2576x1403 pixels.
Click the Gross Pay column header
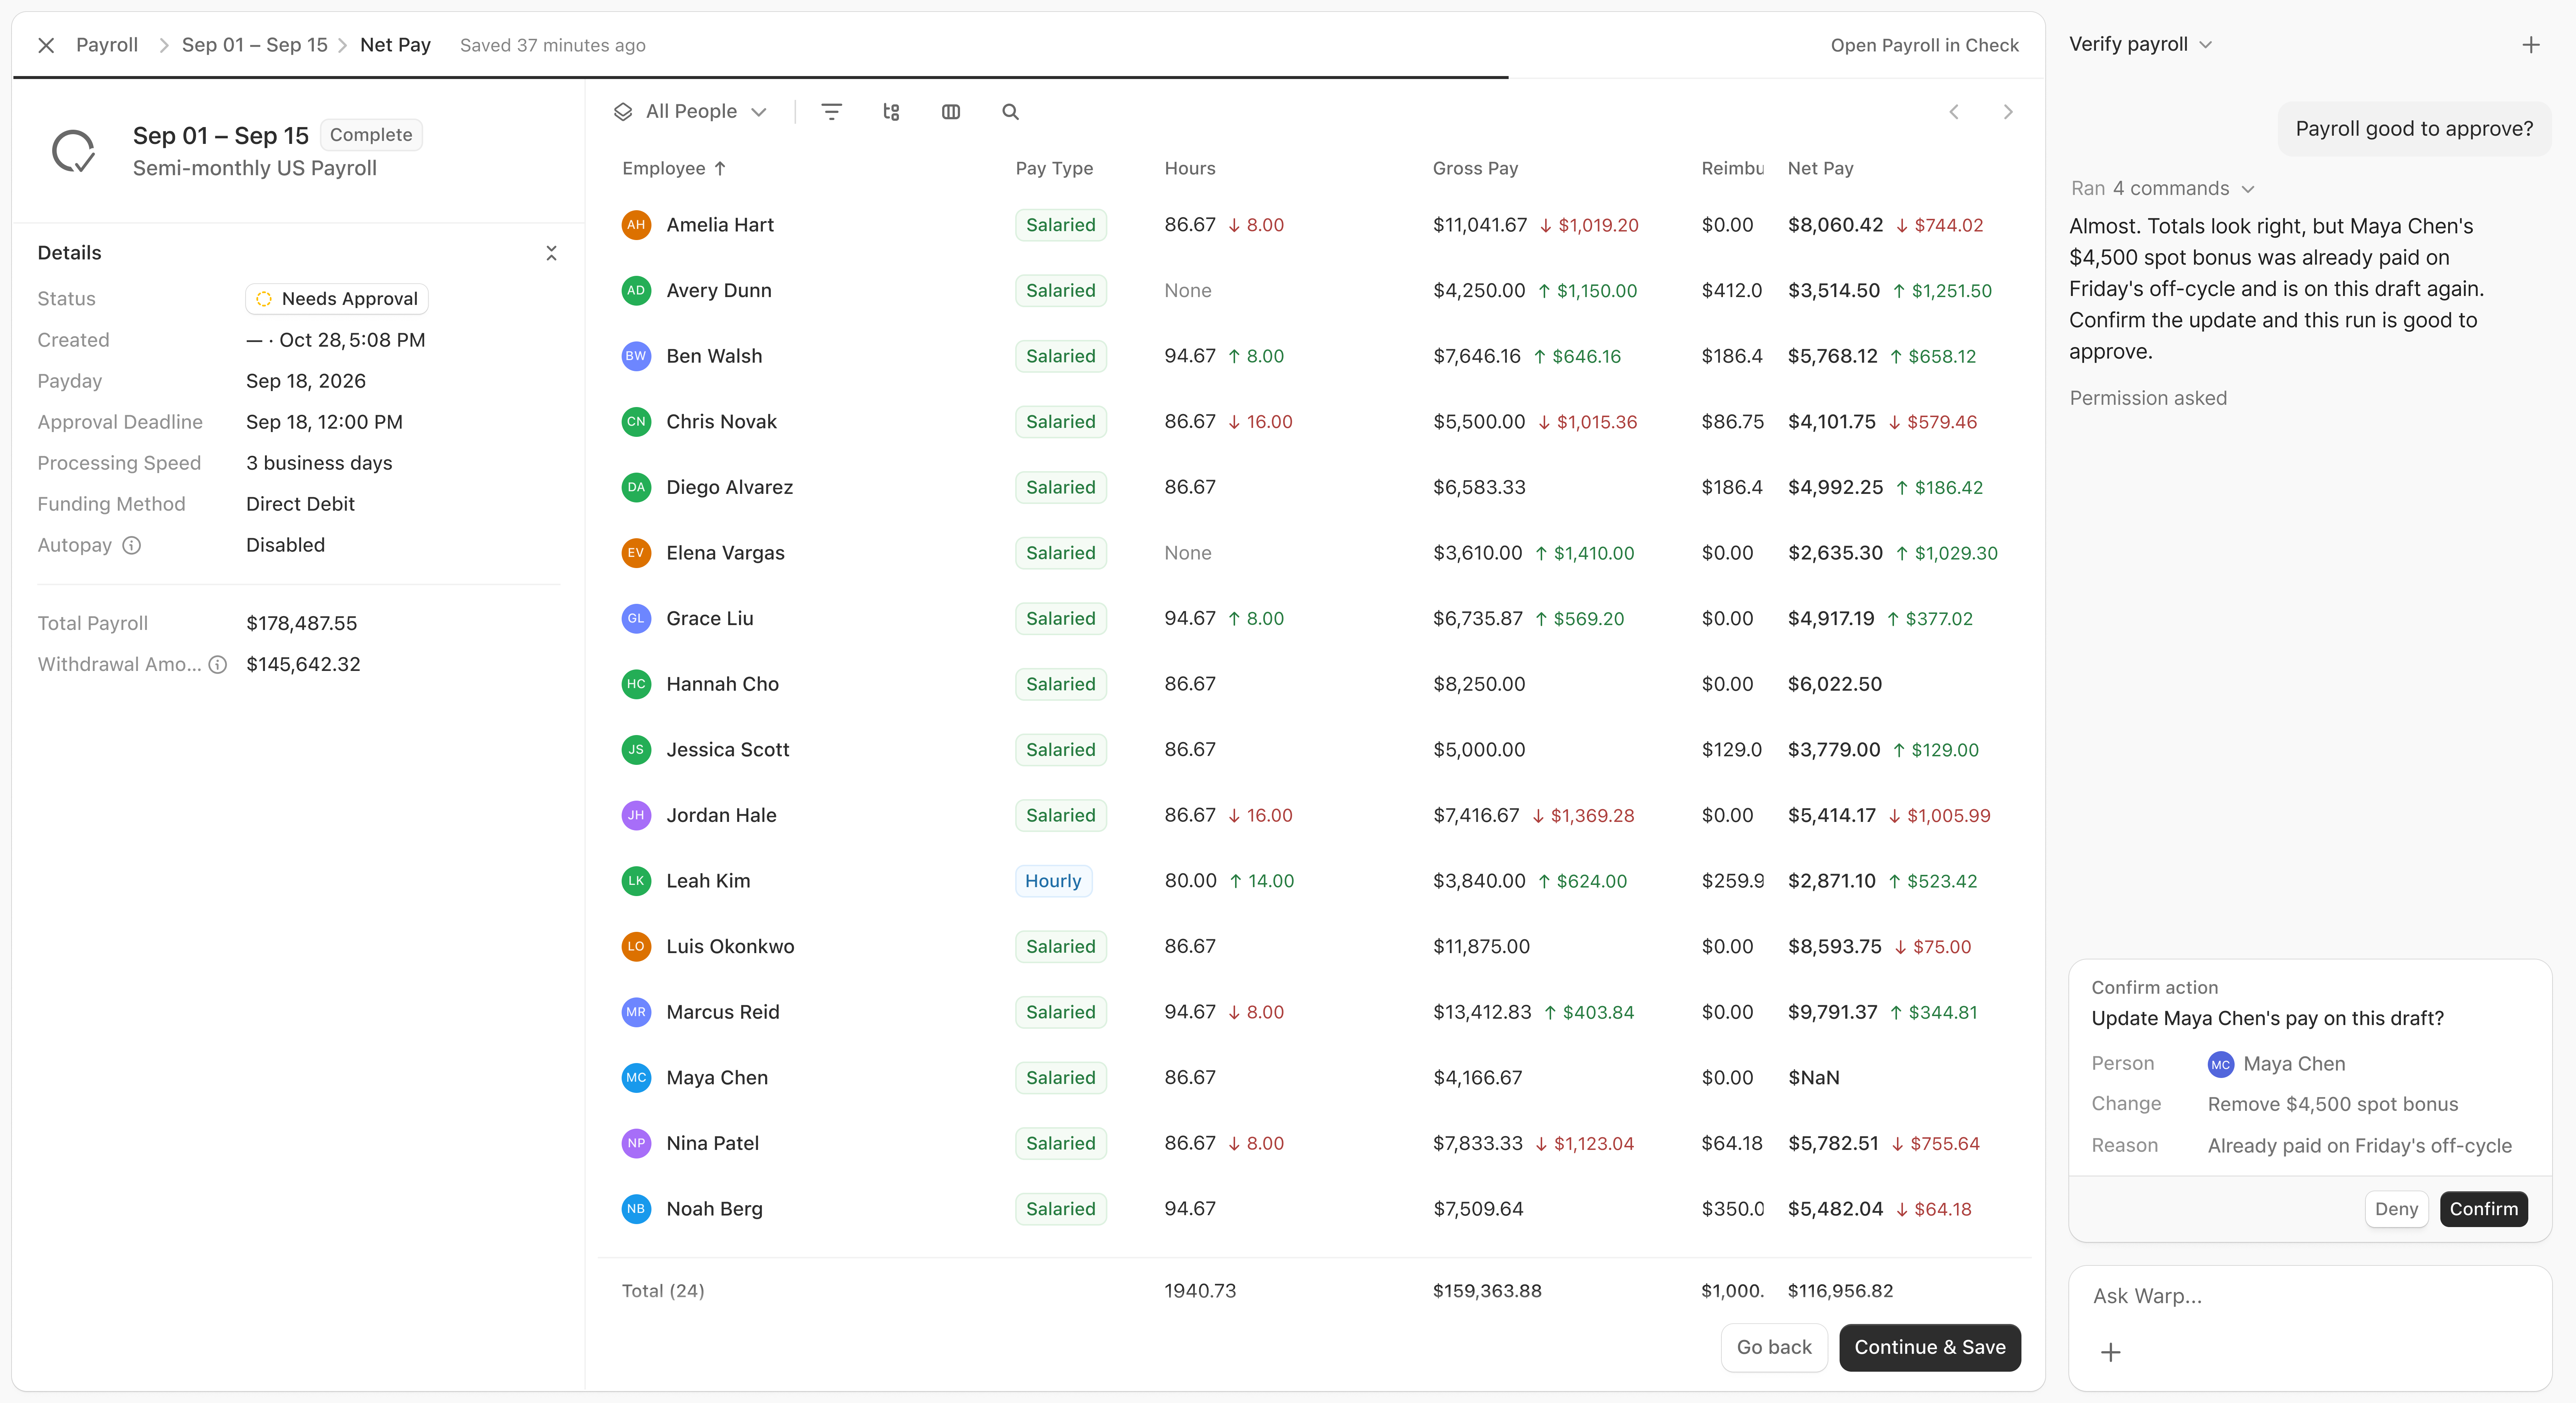[x=1475, y=168]
